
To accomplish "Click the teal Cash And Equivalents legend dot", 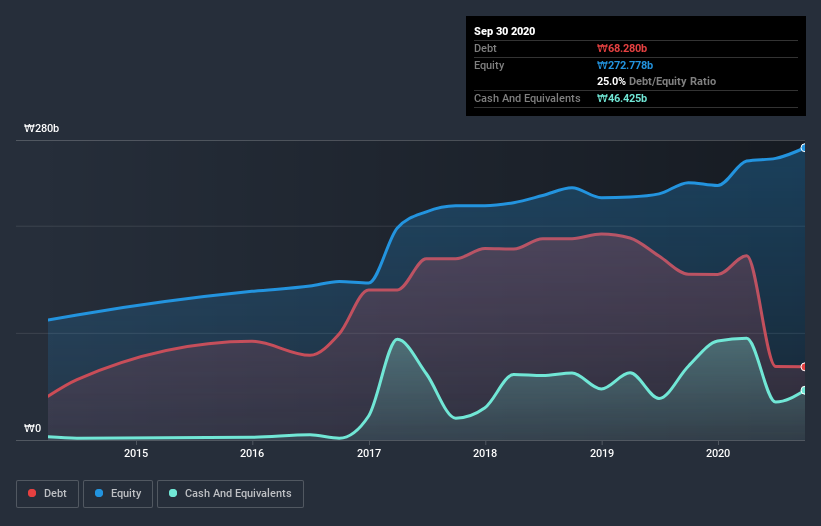I will coord(173,493).
